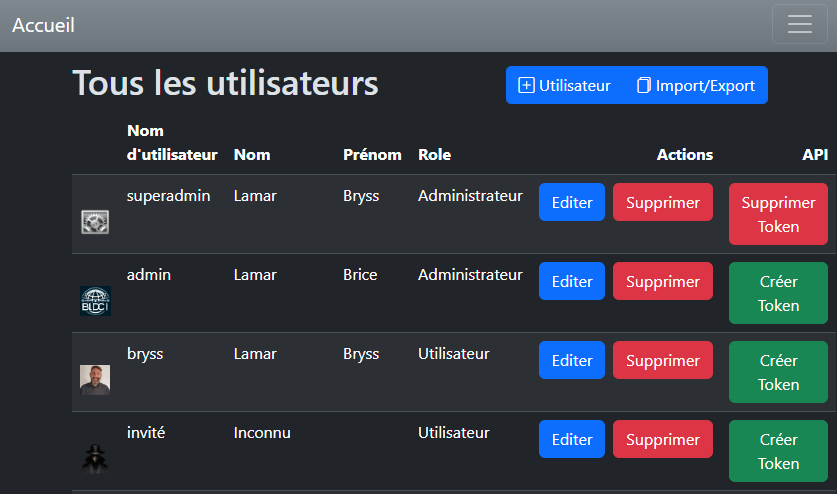Click invité's dark figure avatar
837x494 pixels.
click(x=95, y=459)
